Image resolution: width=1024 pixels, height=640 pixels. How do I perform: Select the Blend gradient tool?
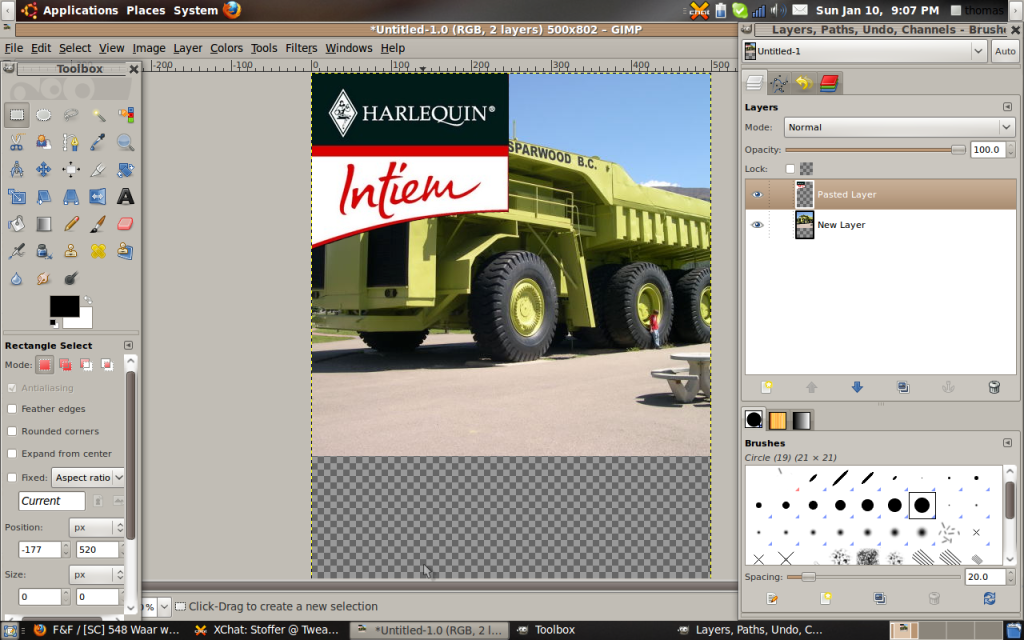click(x=44, y=224)
